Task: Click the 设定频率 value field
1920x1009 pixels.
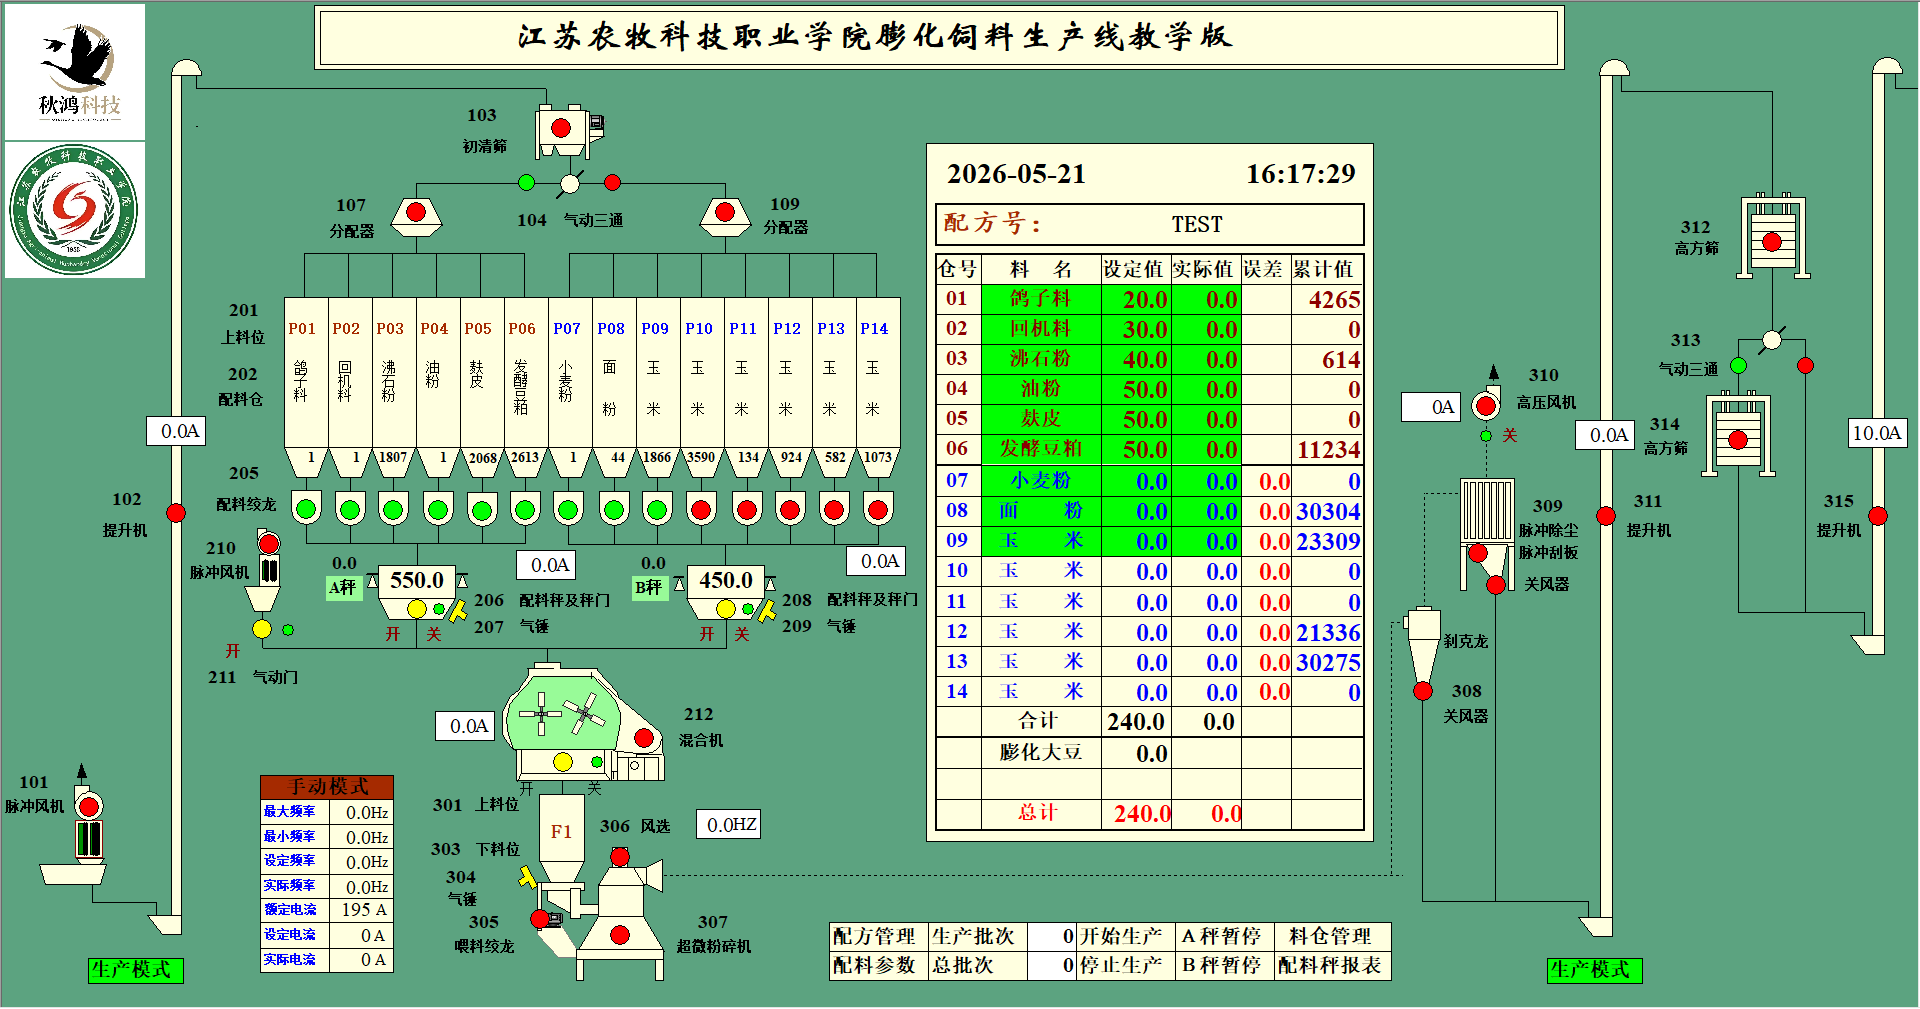Action: click(x=361, y=862)
